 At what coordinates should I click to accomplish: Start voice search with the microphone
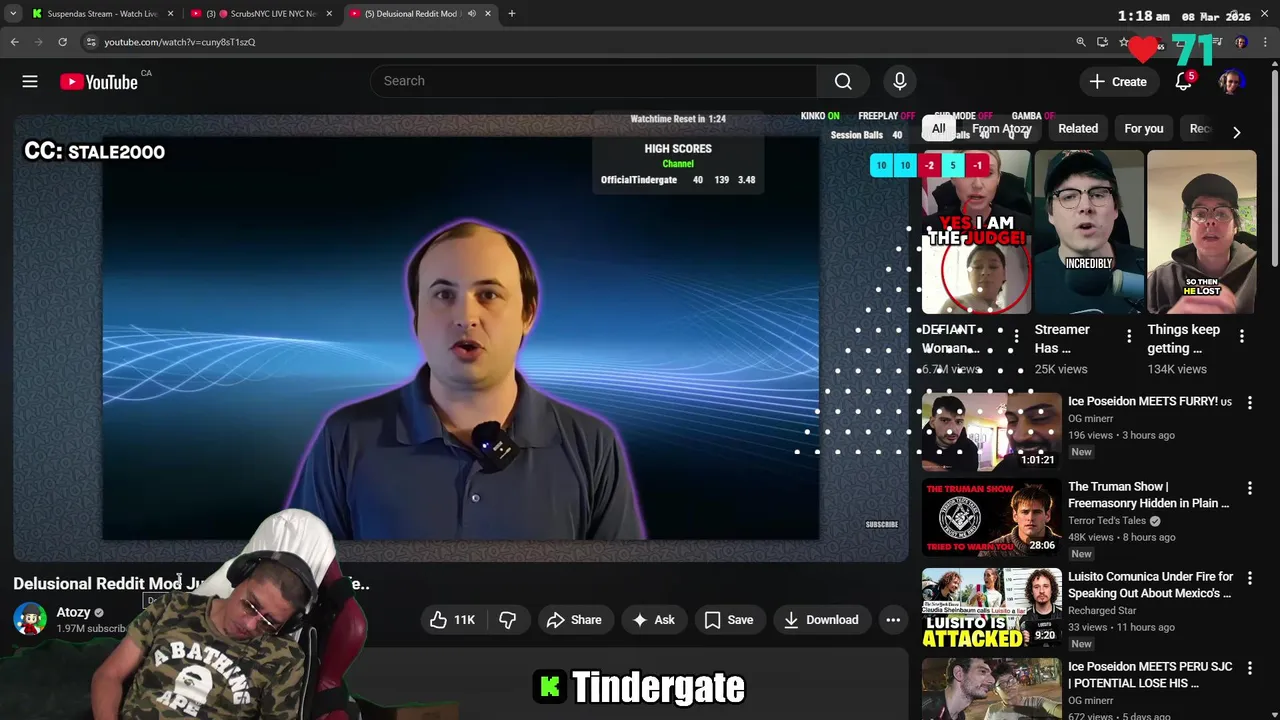click(x=899, y=81)
